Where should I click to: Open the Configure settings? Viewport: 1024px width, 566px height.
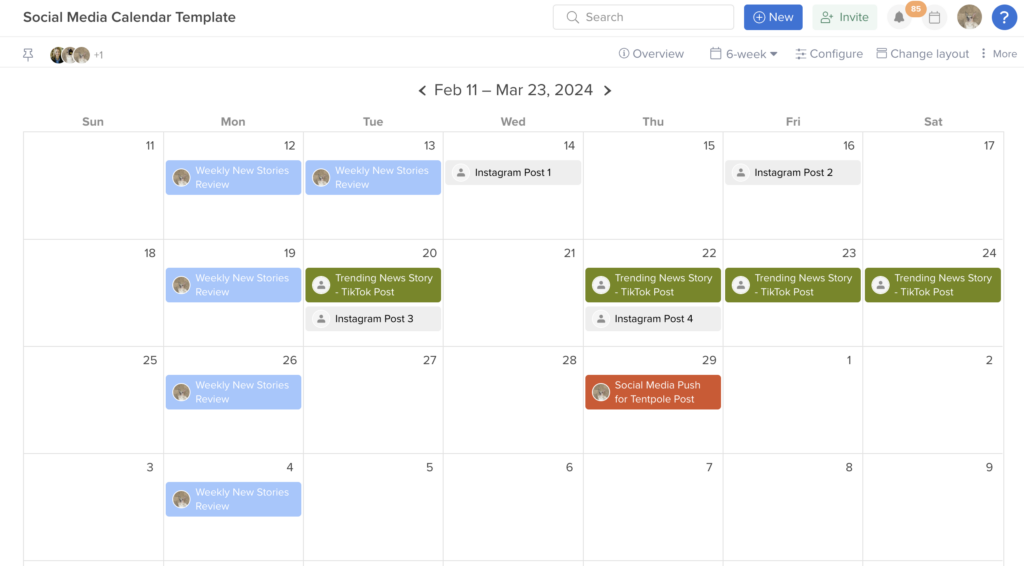coord(829,54)
